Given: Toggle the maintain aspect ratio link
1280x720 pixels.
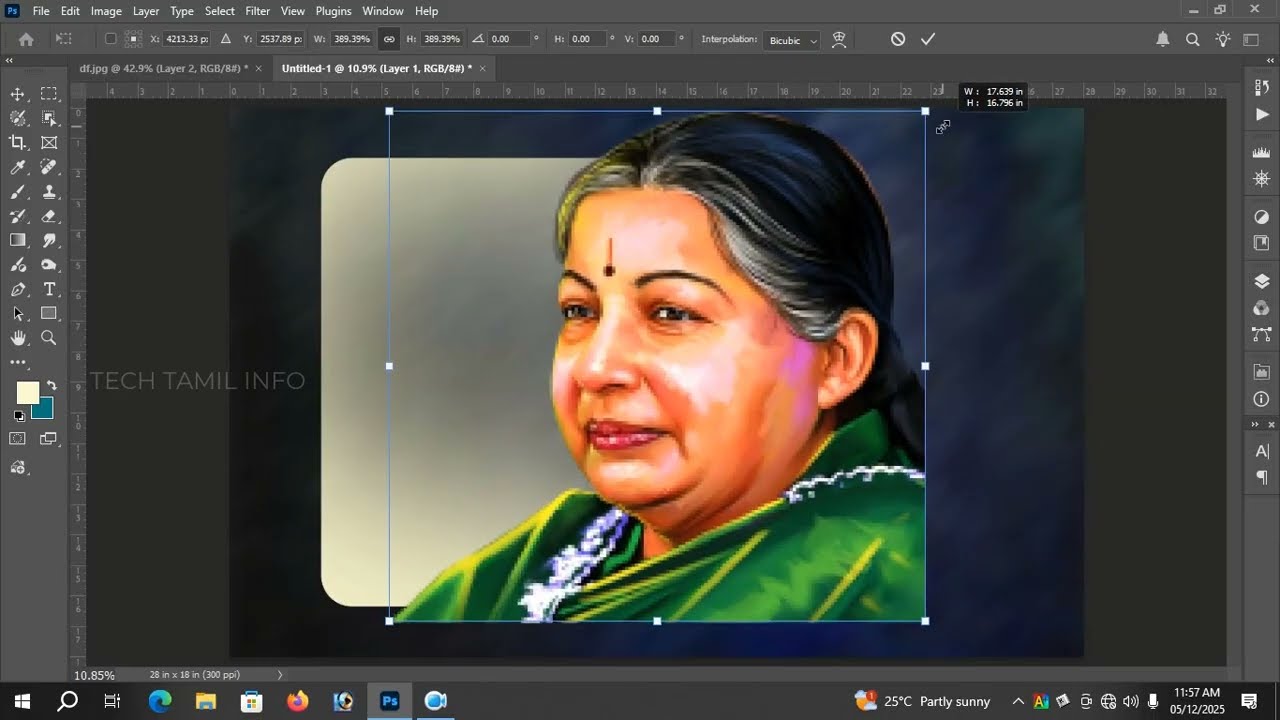Looking at the screenshot, I should tap(389, 39).
